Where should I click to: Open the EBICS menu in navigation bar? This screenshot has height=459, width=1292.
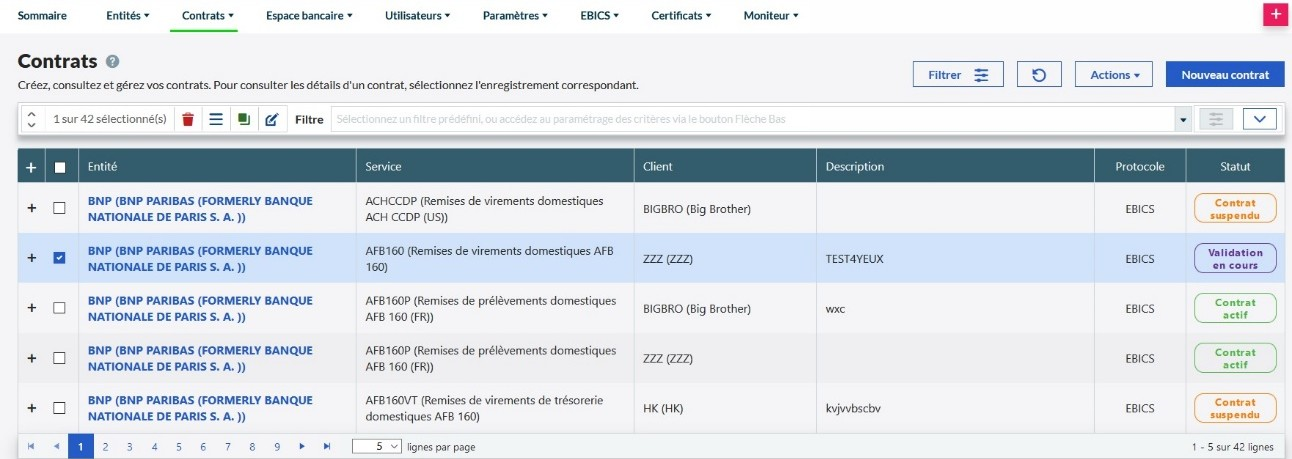pyautogui.click(x=599, y=16)
